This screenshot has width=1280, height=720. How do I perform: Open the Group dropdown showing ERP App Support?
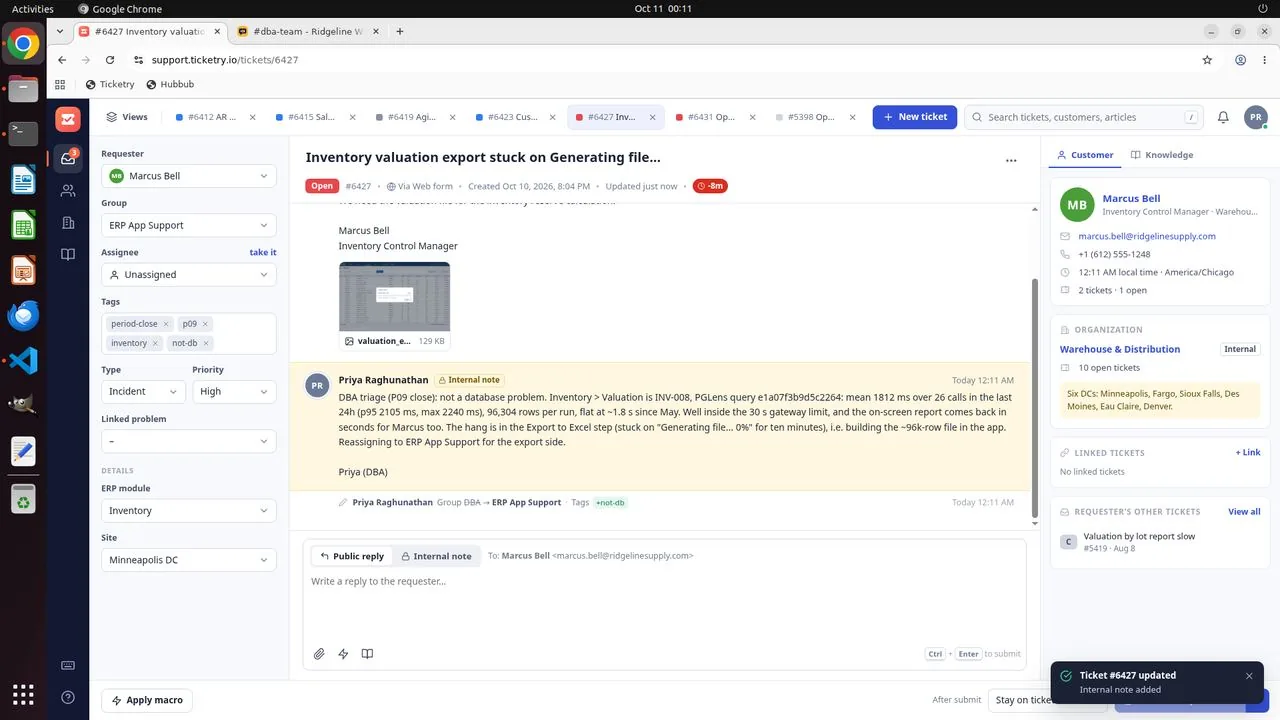[x=189, y=225]
